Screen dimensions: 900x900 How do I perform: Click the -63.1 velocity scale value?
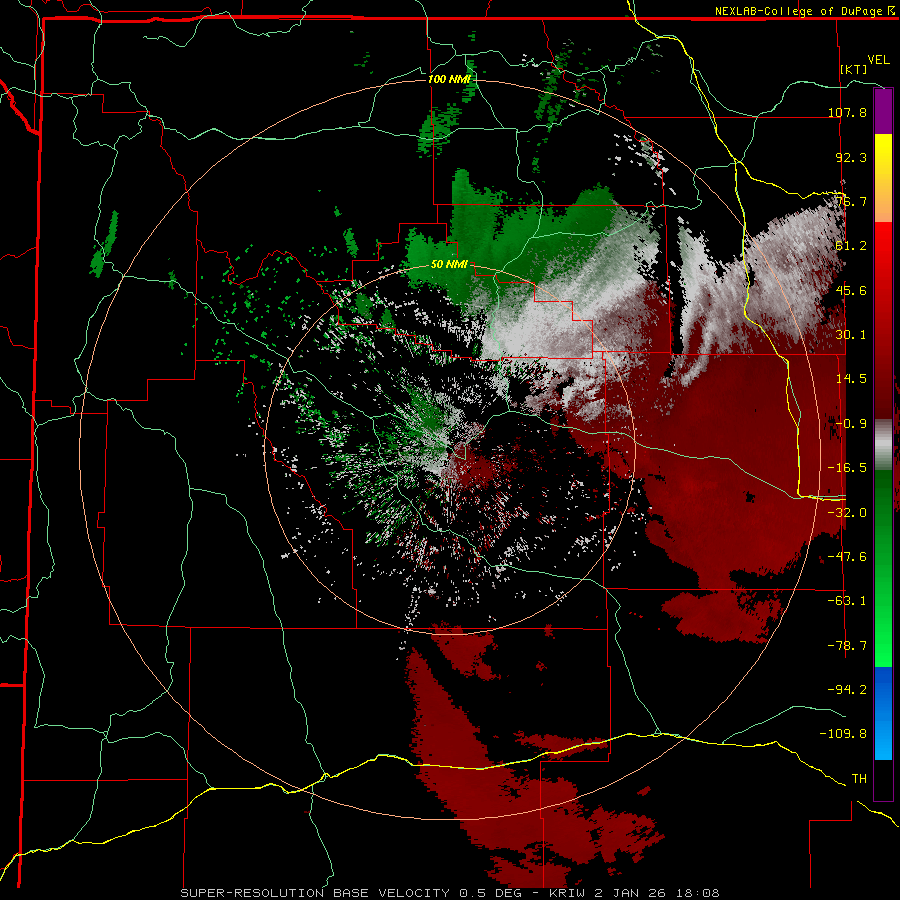[x=847, y=600]
